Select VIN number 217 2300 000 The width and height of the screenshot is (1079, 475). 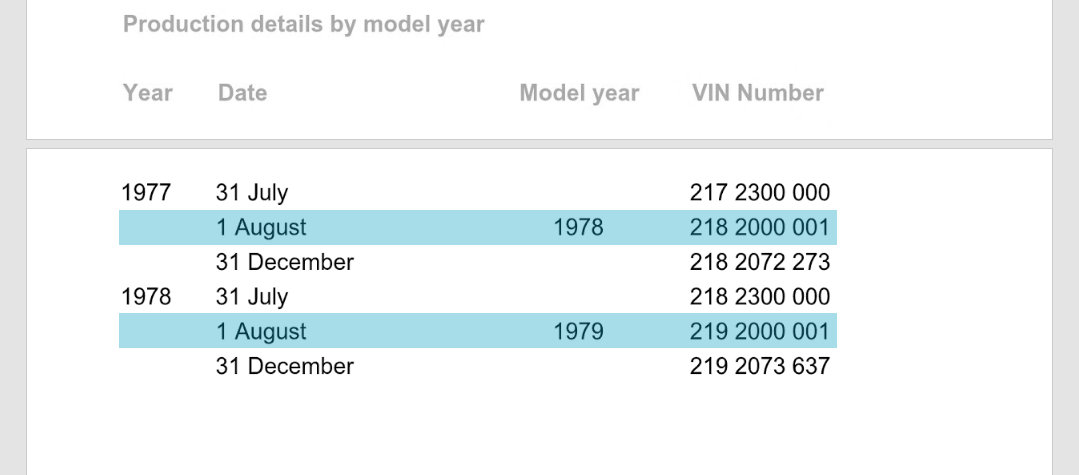[760, 193]
